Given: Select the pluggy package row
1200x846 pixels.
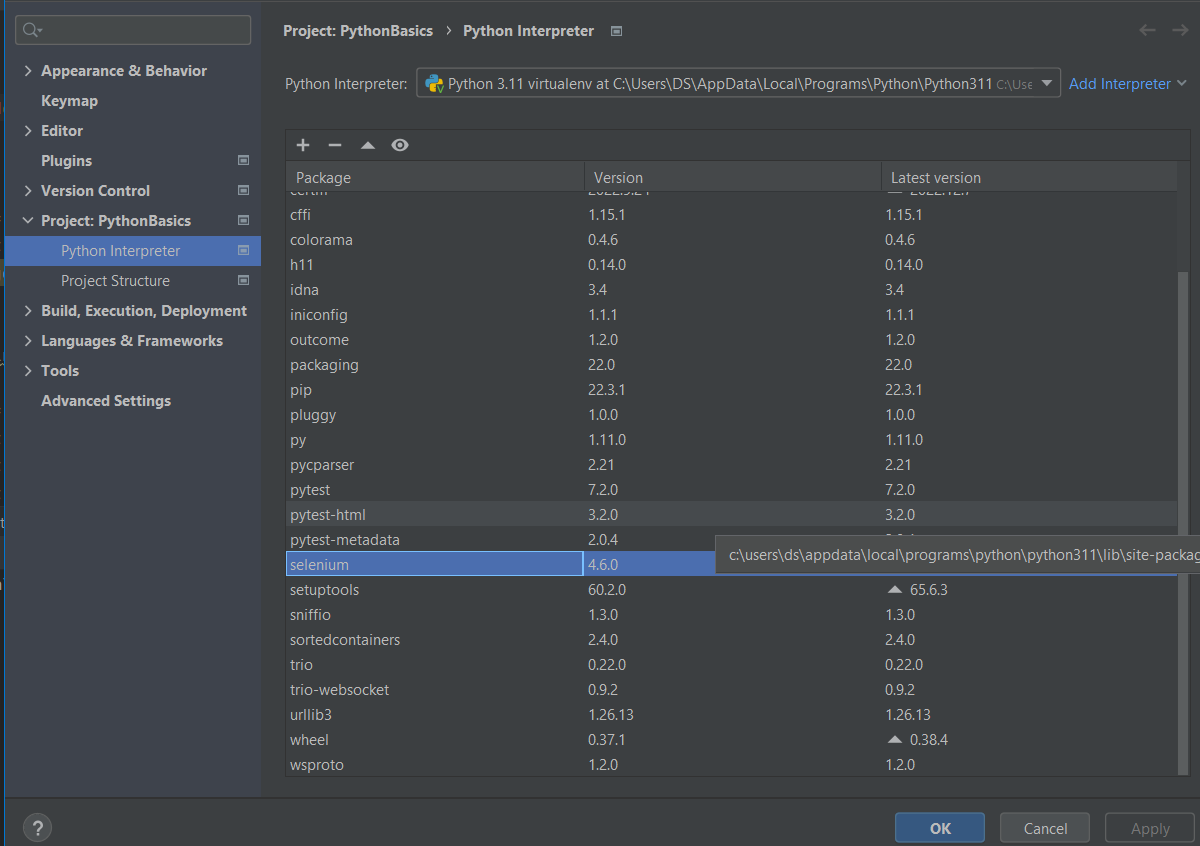Looking at the screenshot, I should 730,415.
